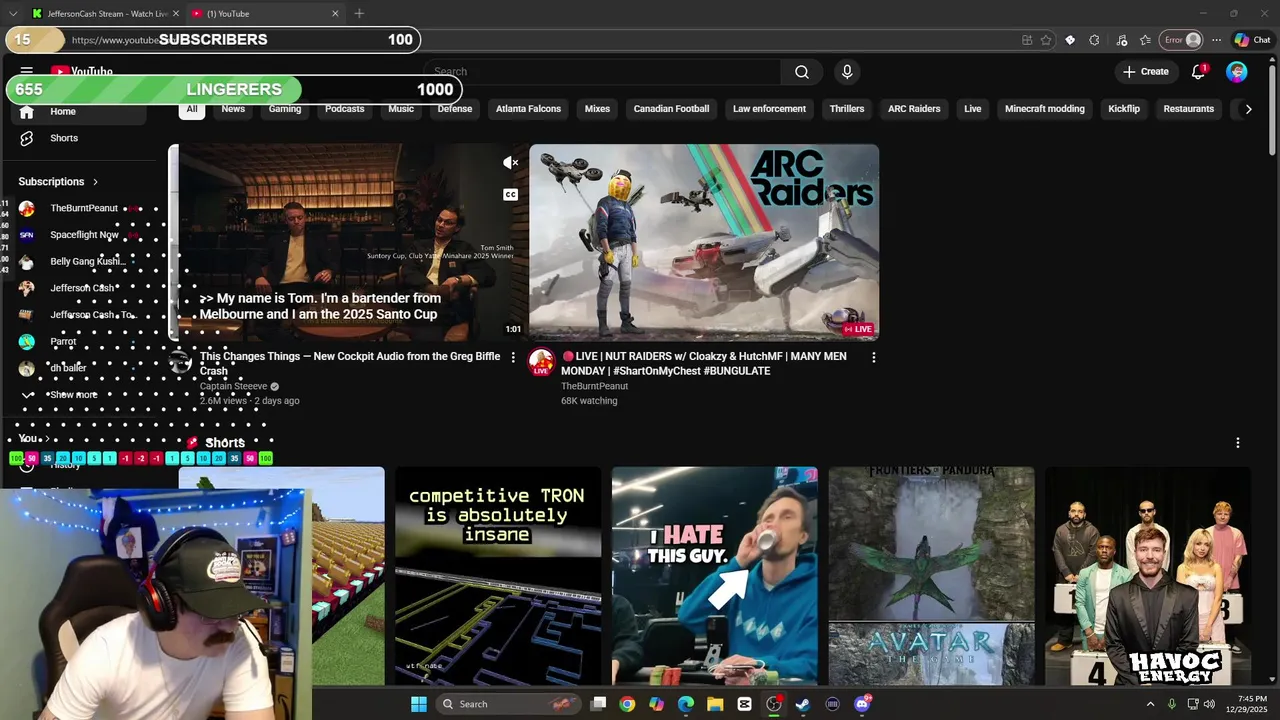Expand the You section chevron

tap(46, 439)
